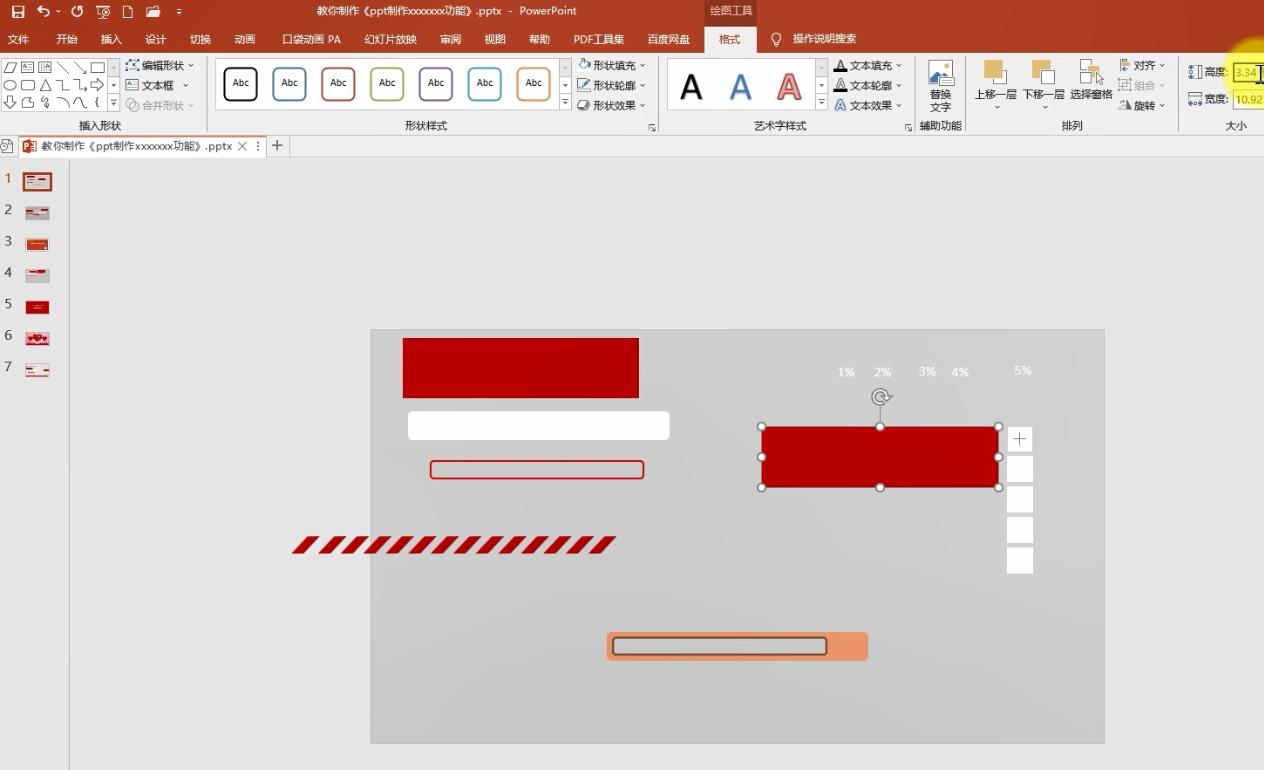
Task: Switch to the 开始 ribbon tab
Action: [66, 39]
